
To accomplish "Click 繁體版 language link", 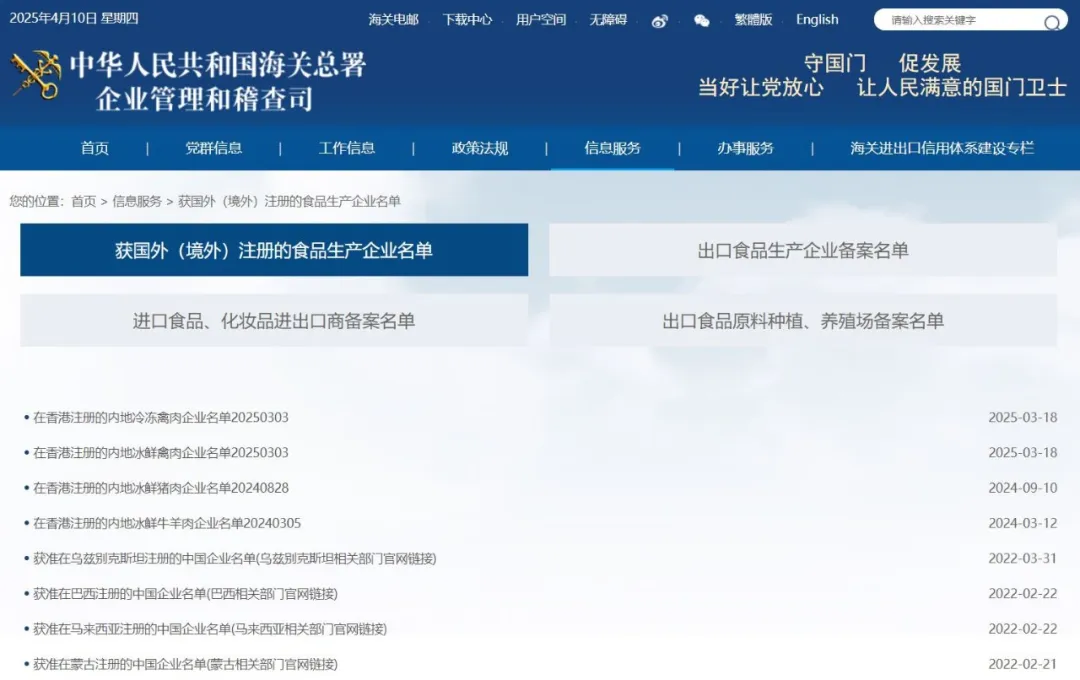I will [753, 20].
